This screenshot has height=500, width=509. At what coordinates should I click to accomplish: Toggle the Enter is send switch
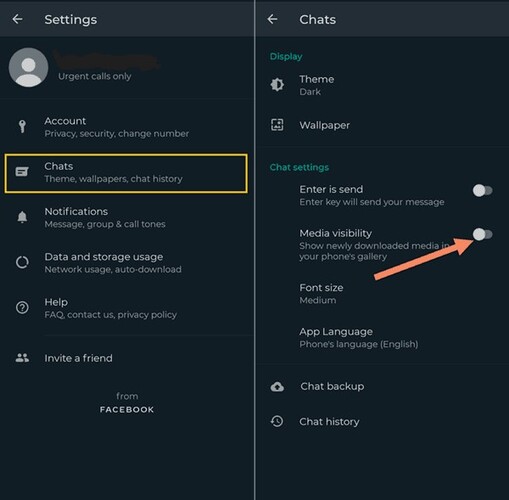click(482, 191)
